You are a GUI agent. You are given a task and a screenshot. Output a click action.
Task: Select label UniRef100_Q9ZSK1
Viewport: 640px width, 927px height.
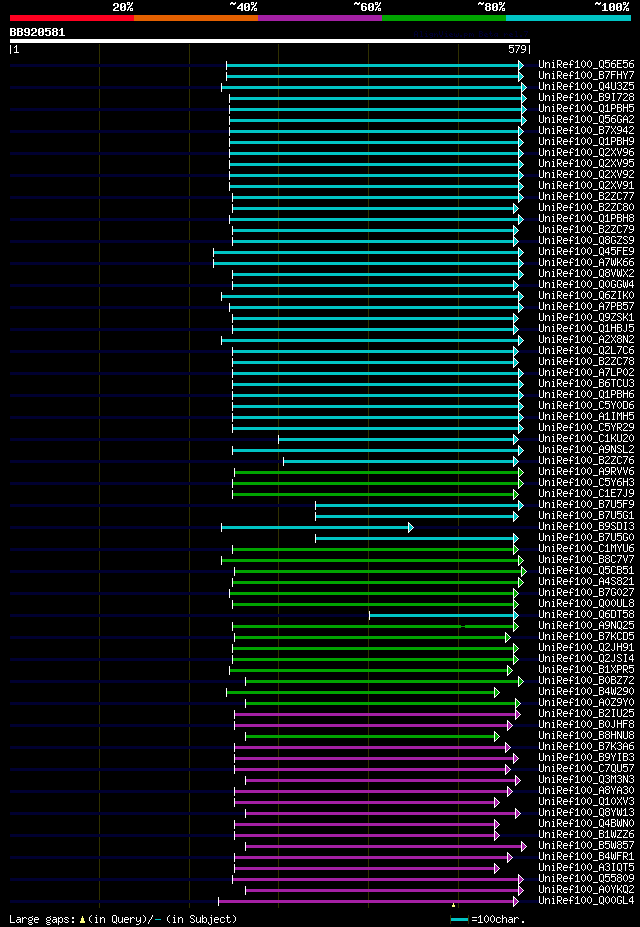click(586, 317)
